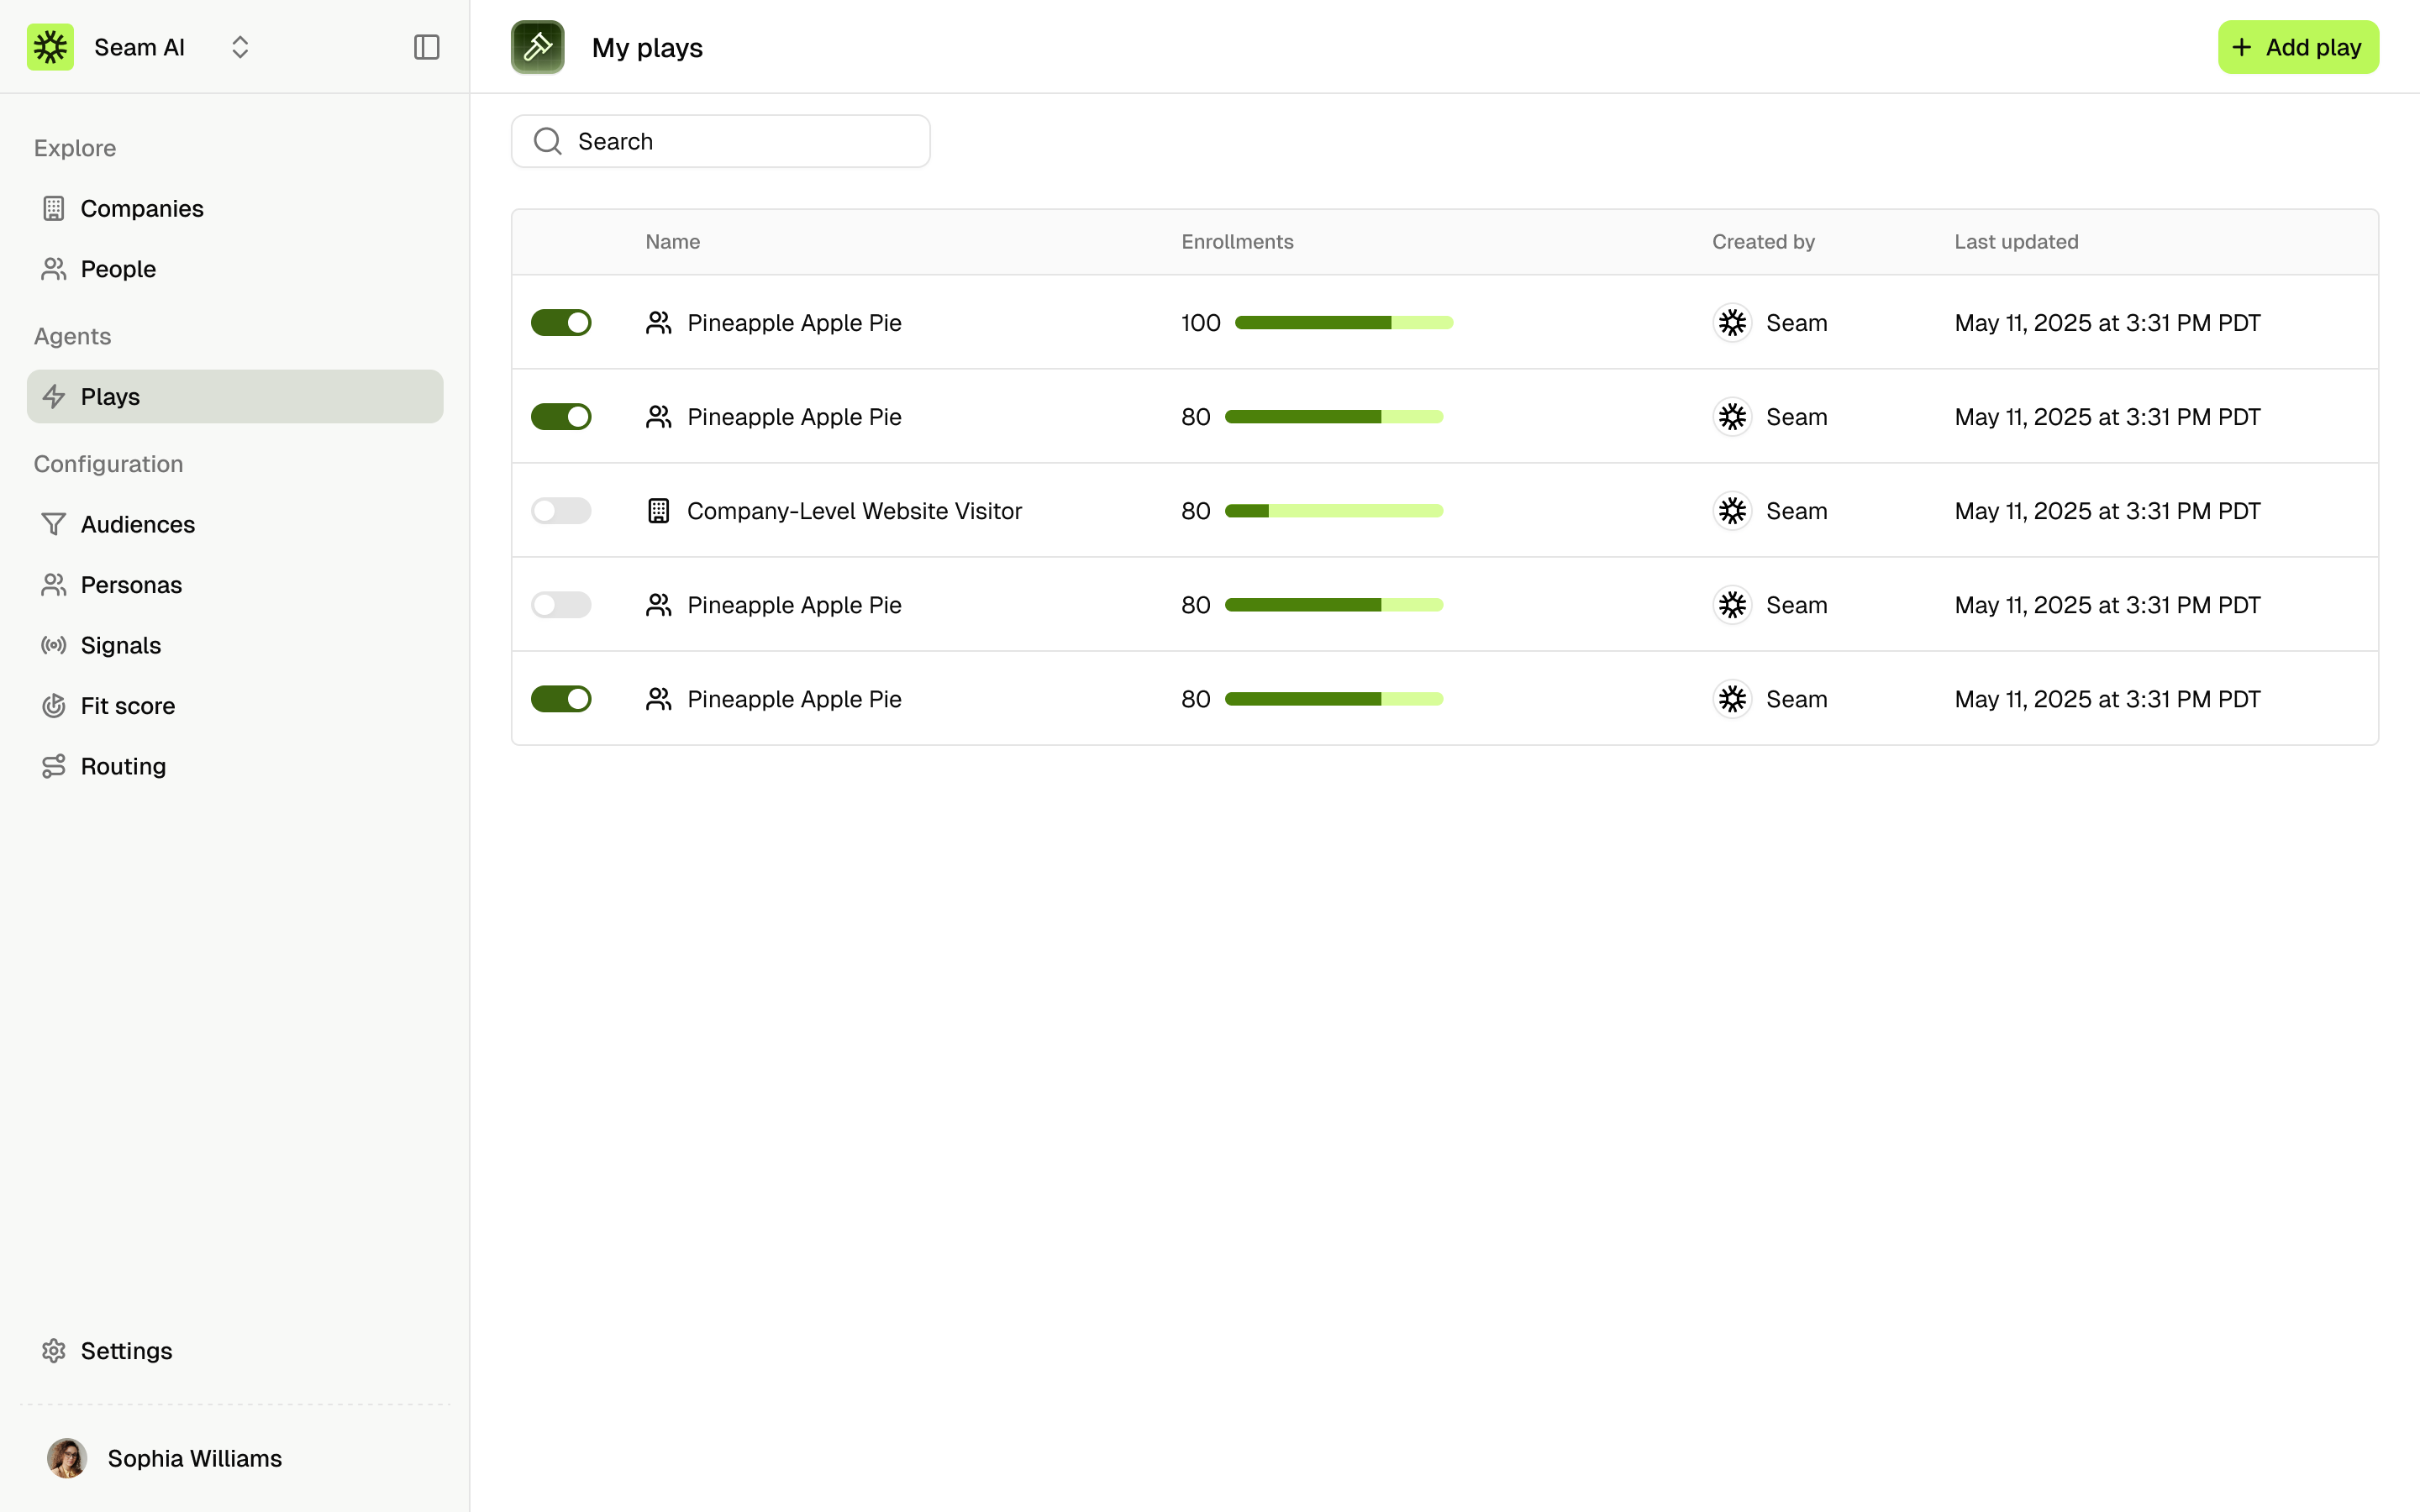
Task: Click the Routing icon in sidebar
Action: 54,766
